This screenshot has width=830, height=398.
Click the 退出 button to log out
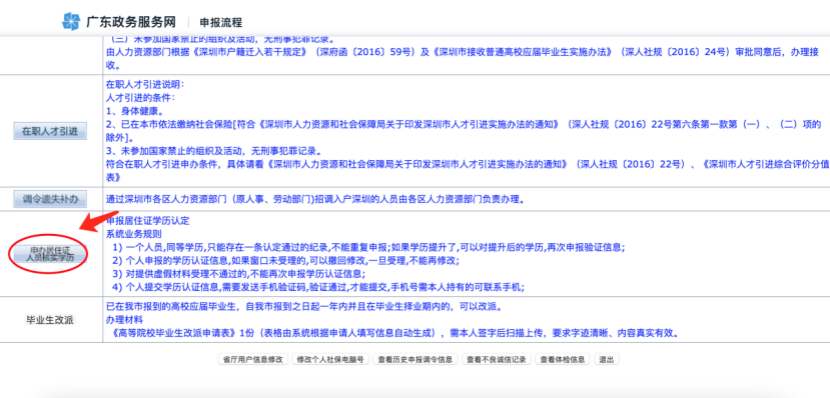(606, 359)
